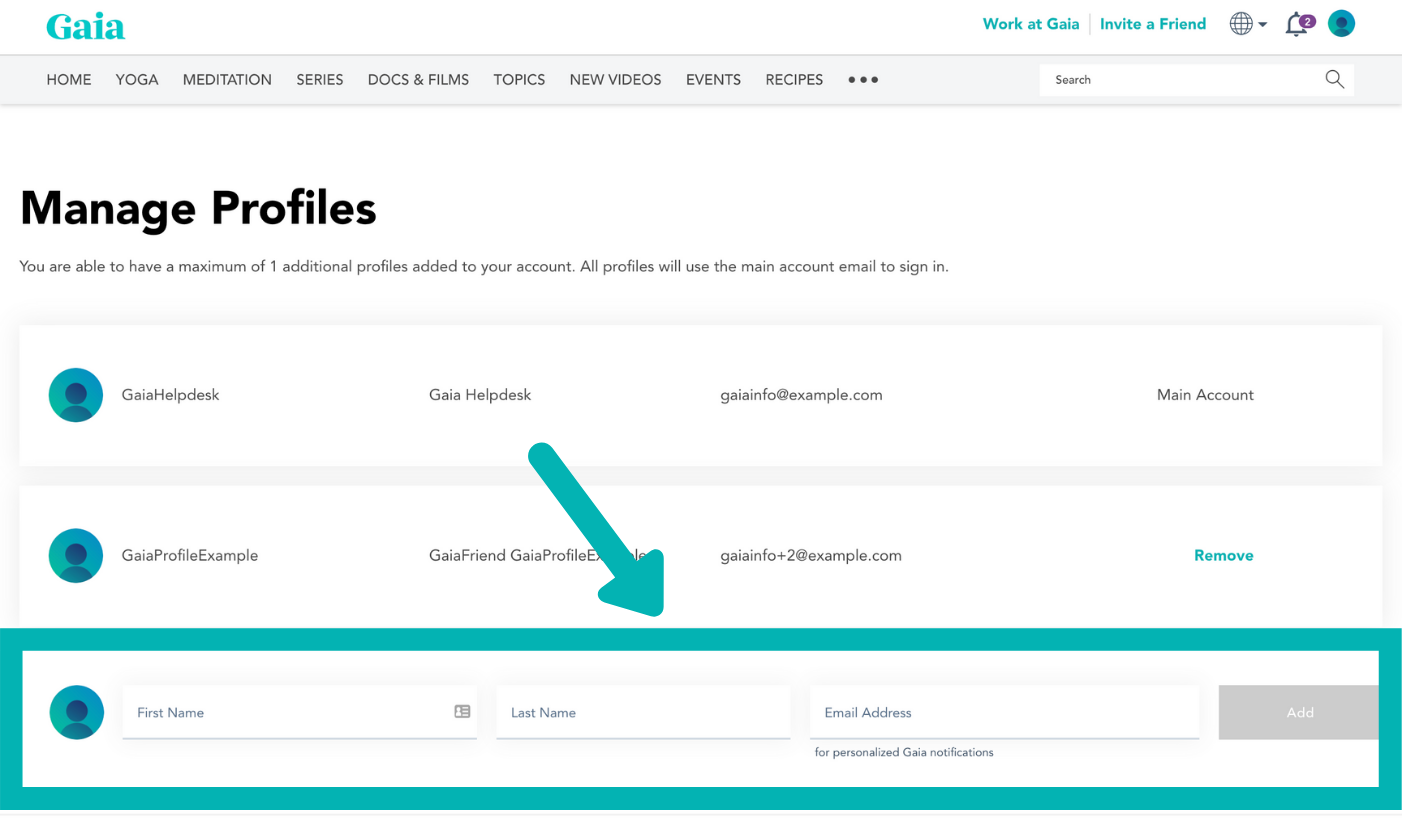Click the gaiainfo@example.com email text
1407x823 pixels.
point(801,395)
